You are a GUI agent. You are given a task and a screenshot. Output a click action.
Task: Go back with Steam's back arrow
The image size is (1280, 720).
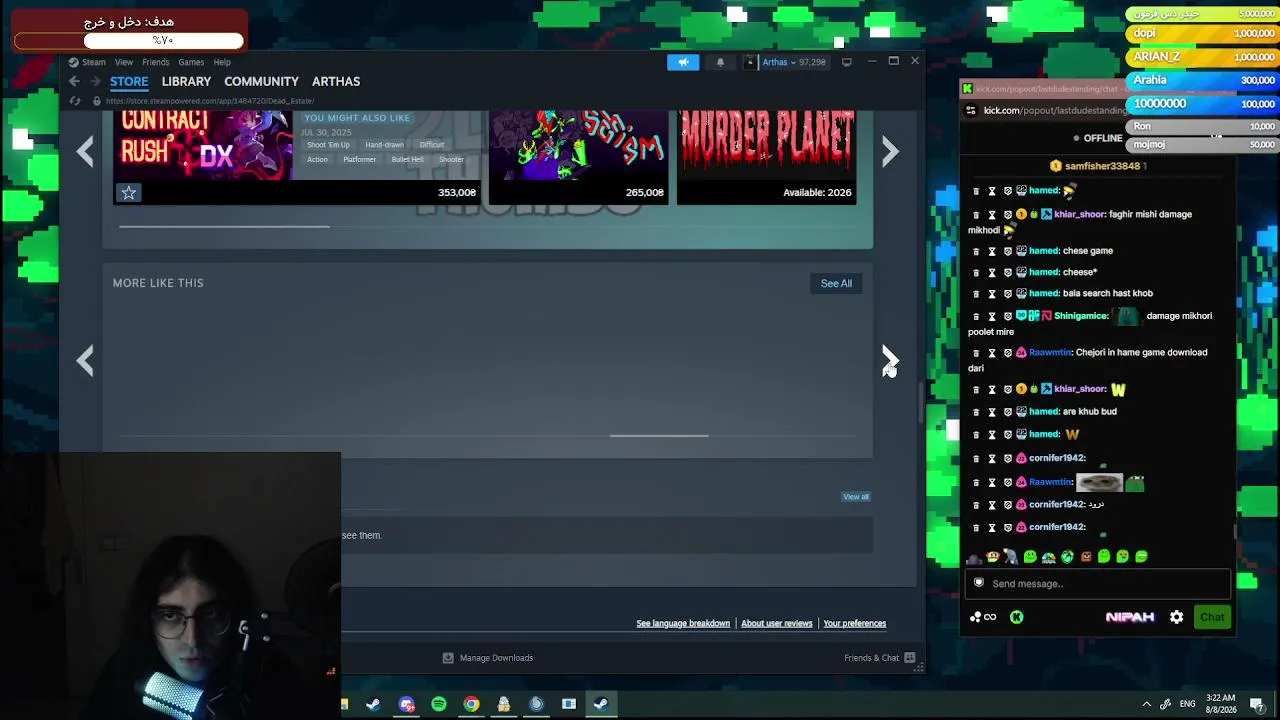coord(74,81)
